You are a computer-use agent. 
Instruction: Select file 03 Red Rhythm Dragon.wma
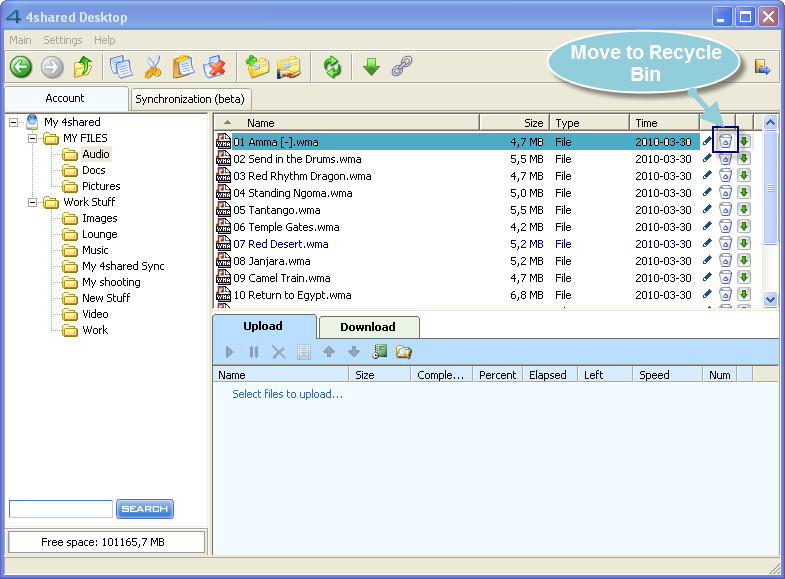pos(302,176)
